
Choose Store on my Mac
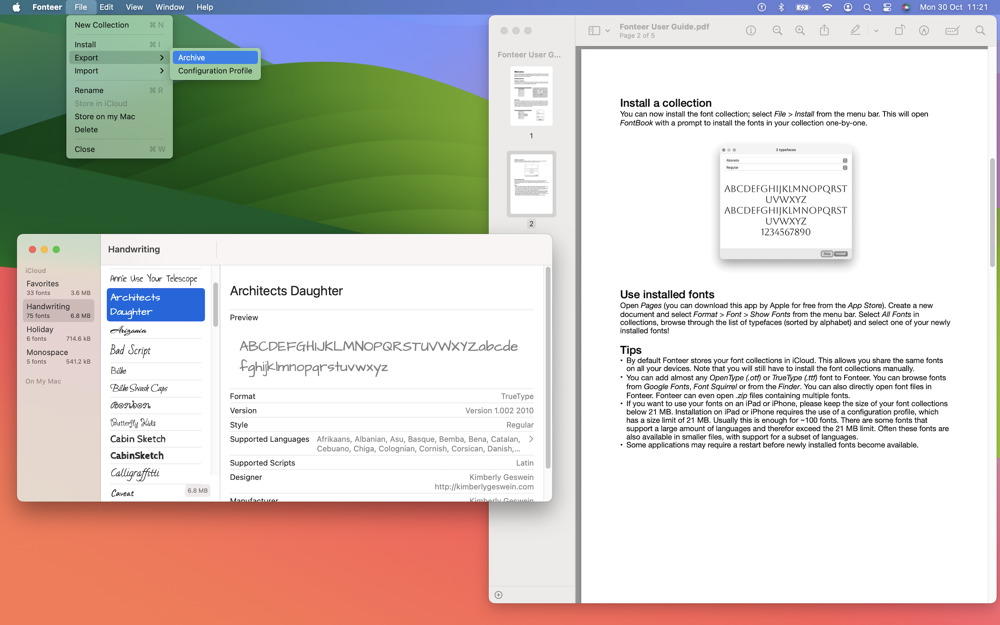pyautogui.click(x=119, y=117)
